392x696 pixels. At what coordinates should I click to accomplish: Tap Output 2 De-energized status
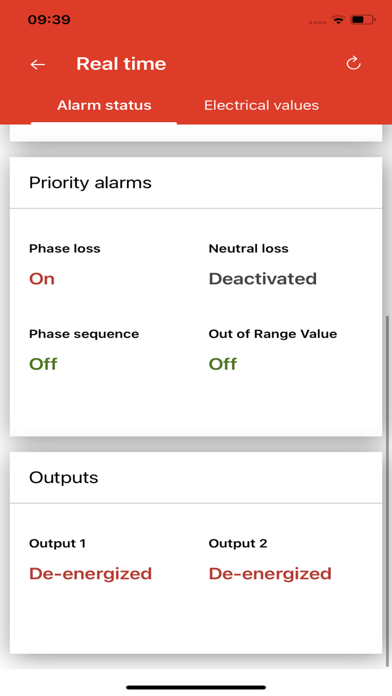pyautogui.click(x=270, y=573)
